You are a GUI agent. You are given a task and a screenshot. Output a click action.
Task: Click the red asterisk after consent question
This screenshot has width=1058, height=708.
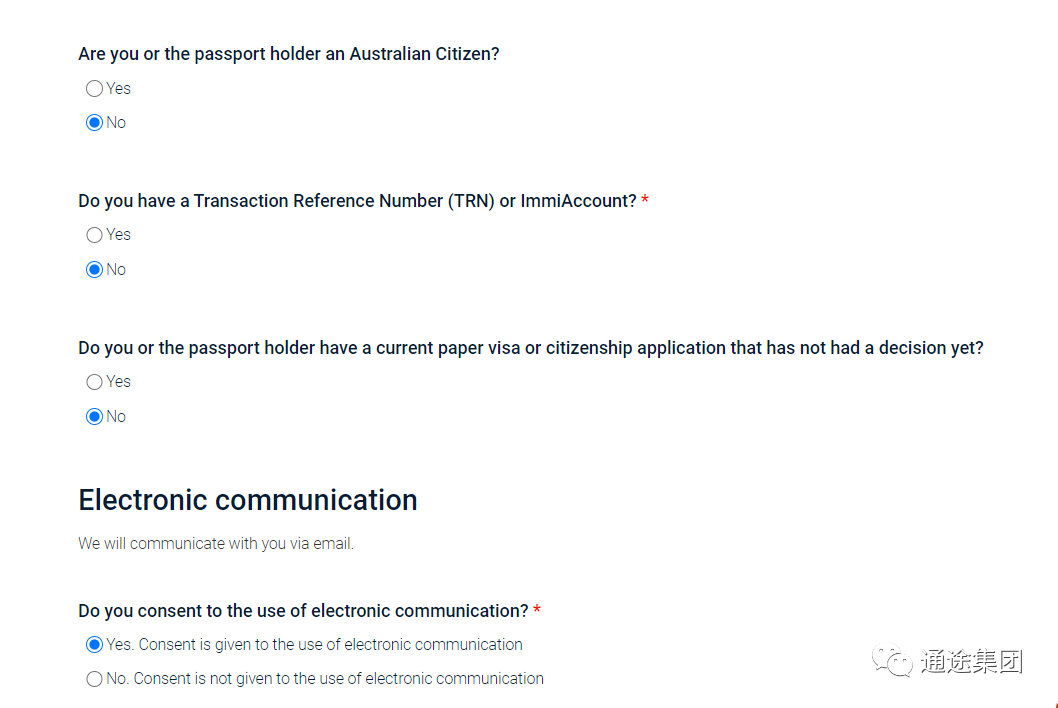pyautogui.click(x=537, y=610)
